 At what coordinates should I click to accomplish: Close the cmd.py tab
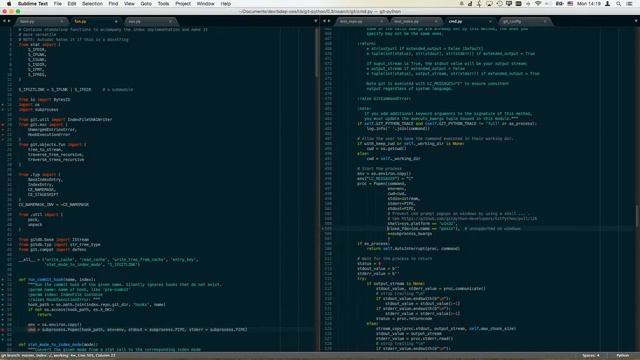point(490,21)
